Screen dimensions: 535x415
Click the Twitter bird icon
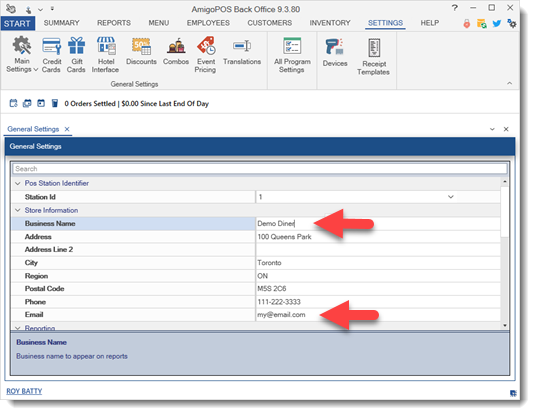click(497, 23)
